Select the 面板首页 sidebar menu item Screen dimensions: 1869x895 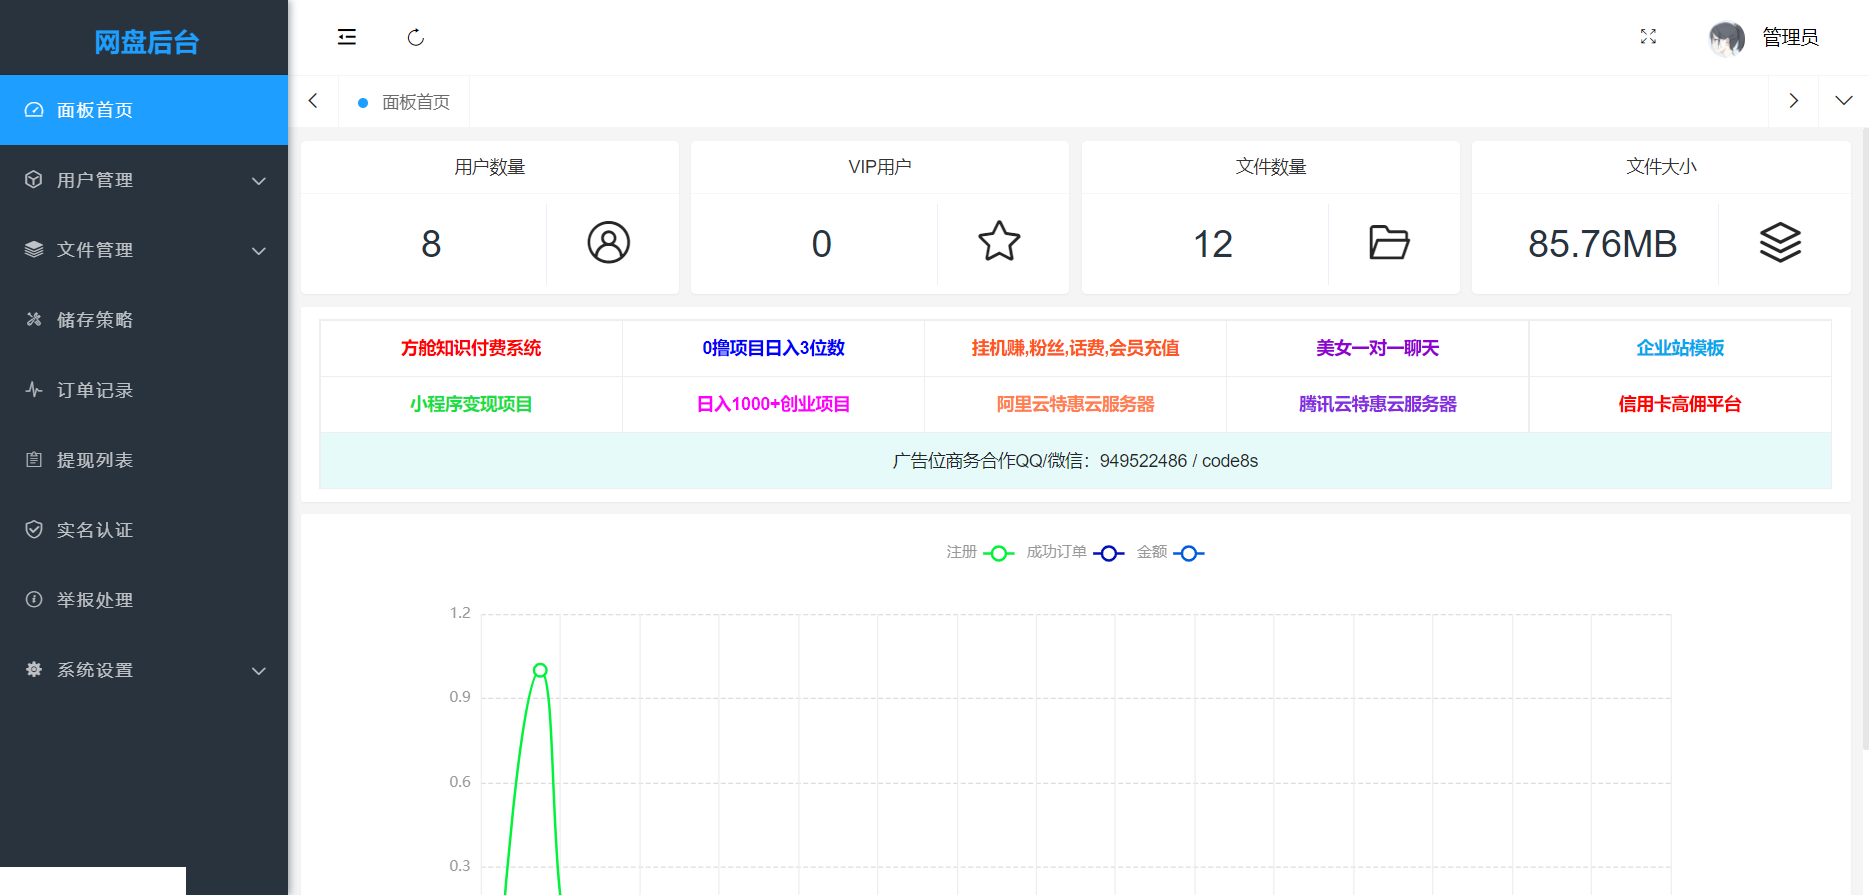pyautogui.click(x=144, y=110)
